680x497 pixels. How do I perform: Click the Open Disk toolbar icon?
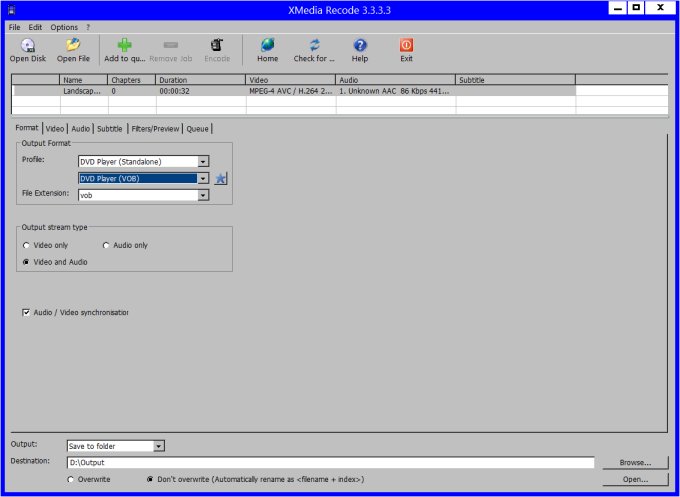point(28,45)
